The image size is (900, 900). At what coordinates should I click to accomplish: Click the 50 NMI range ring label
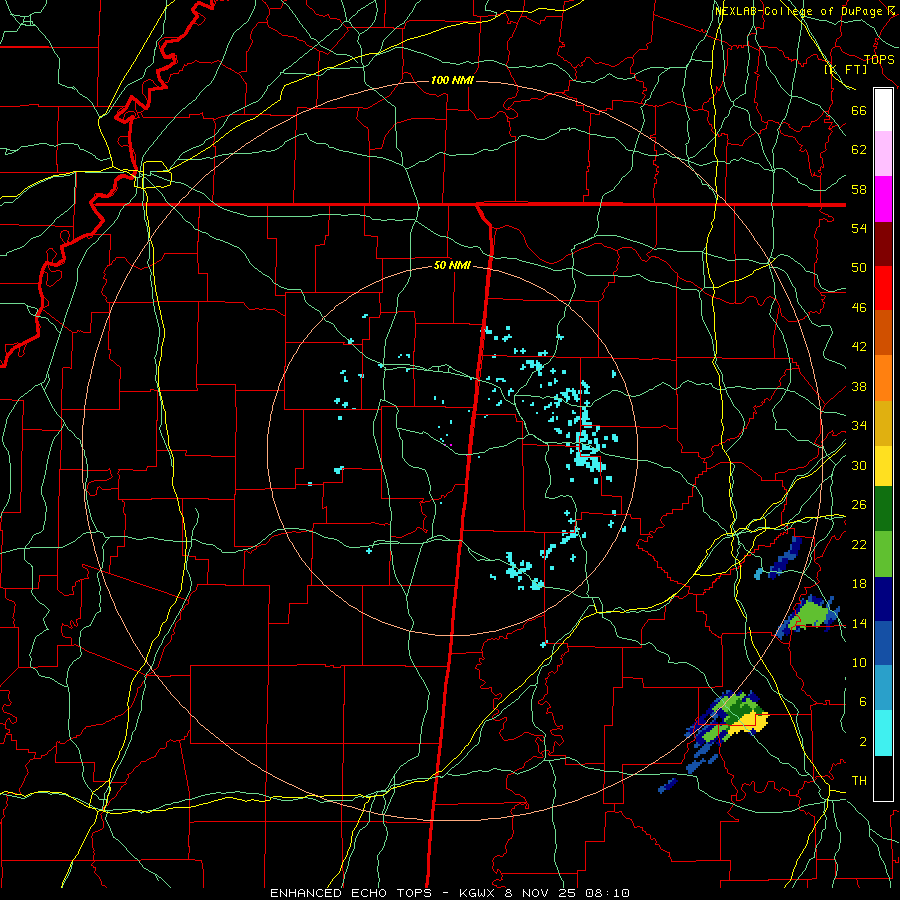pyautogui.click(x=452, y=265)
